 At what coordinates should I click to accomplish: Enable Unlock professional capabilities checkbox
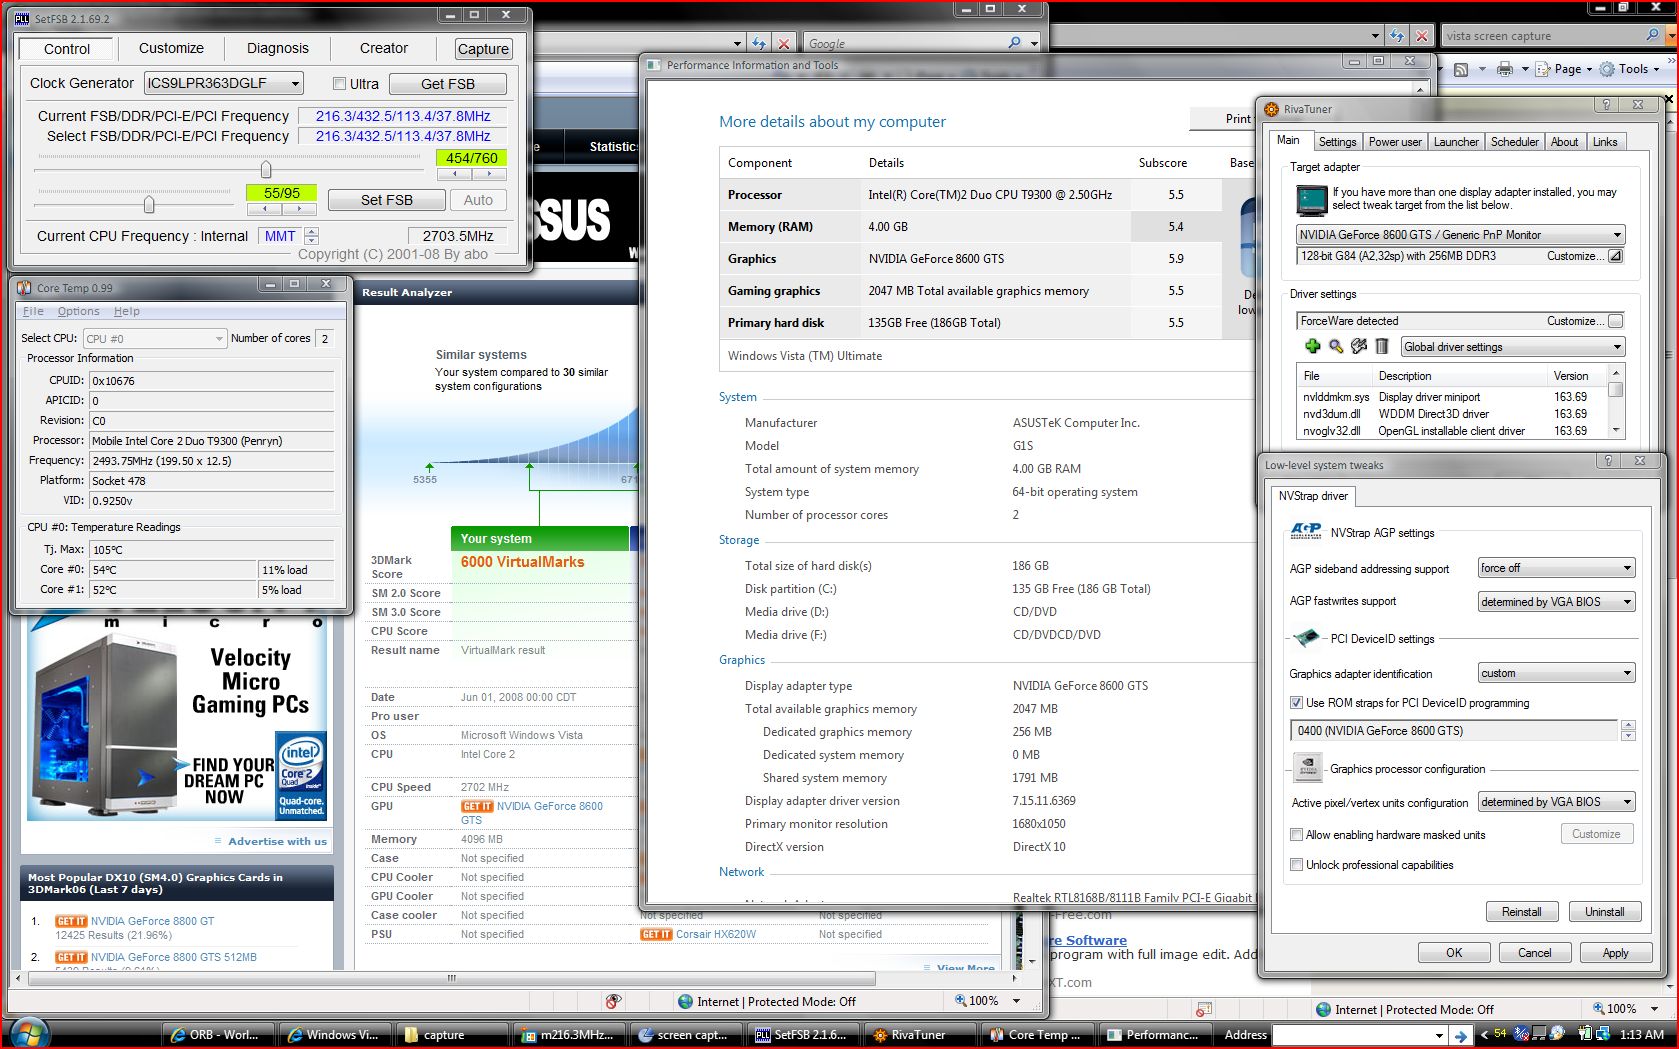click(x=1296, y=864)
